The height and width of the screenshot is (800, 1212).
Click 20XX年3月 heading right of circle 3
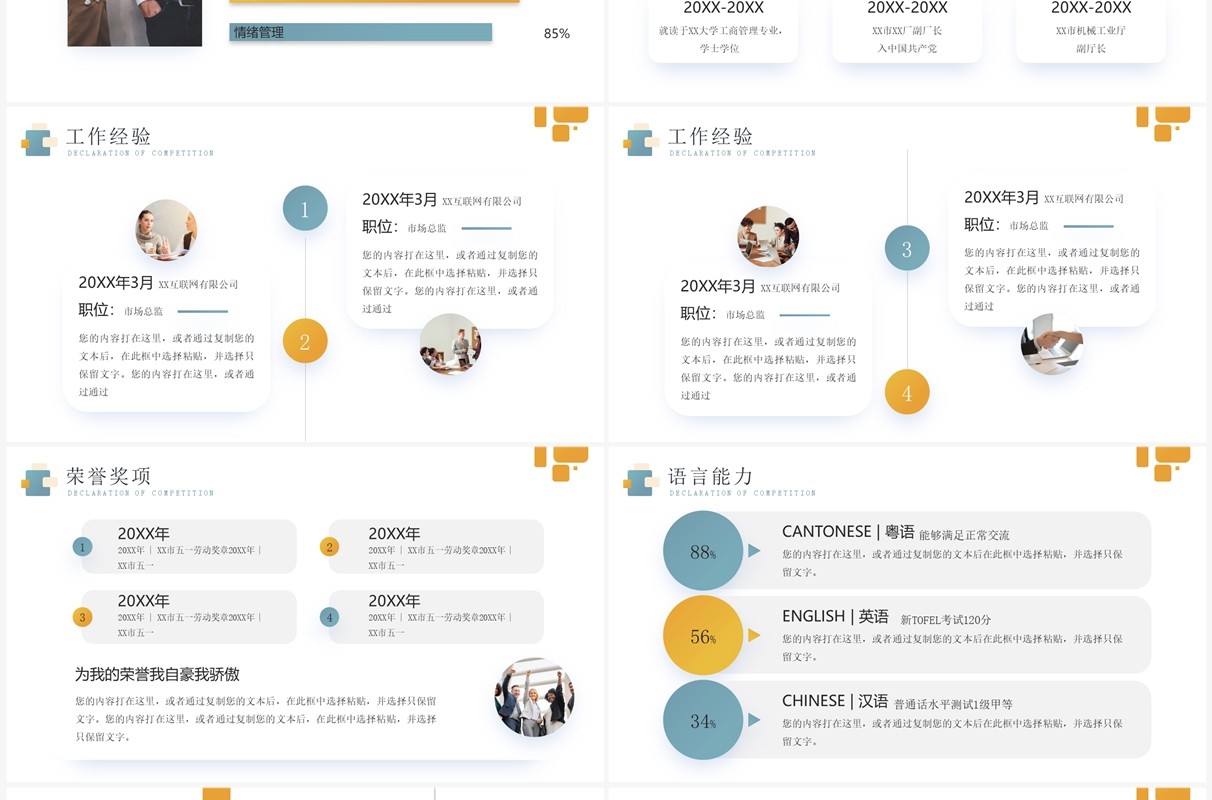tap(1002, 197)
